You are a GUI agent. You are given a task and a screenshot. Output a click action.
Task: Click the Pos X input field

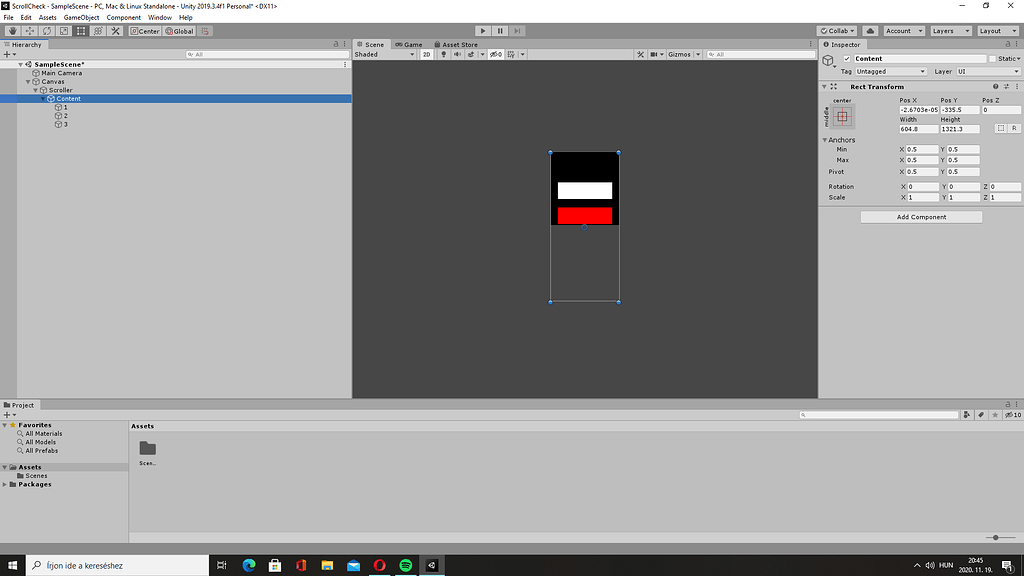(x=917, y=109)
